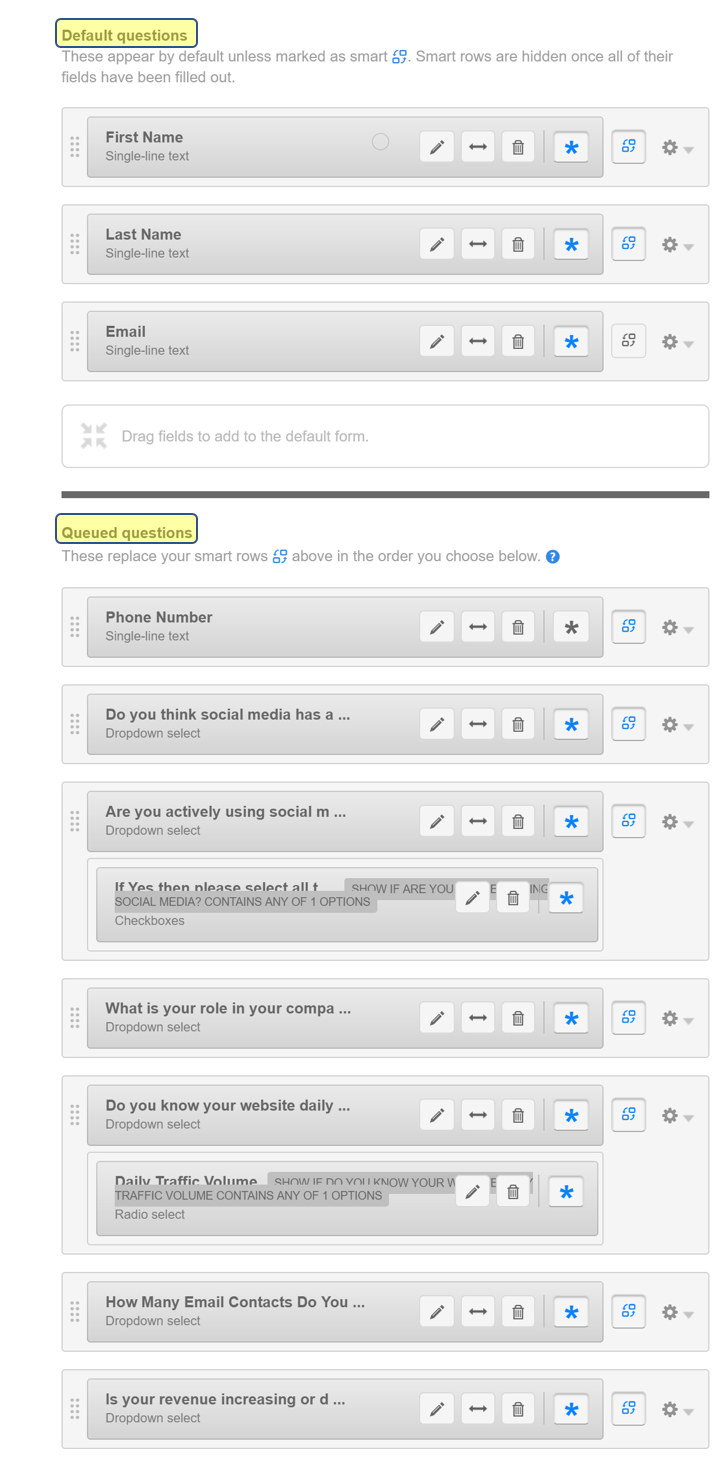Delete the "Are you actively using social m" field
The height and width of the screenshot is (1457, 727).
(518, 820)
